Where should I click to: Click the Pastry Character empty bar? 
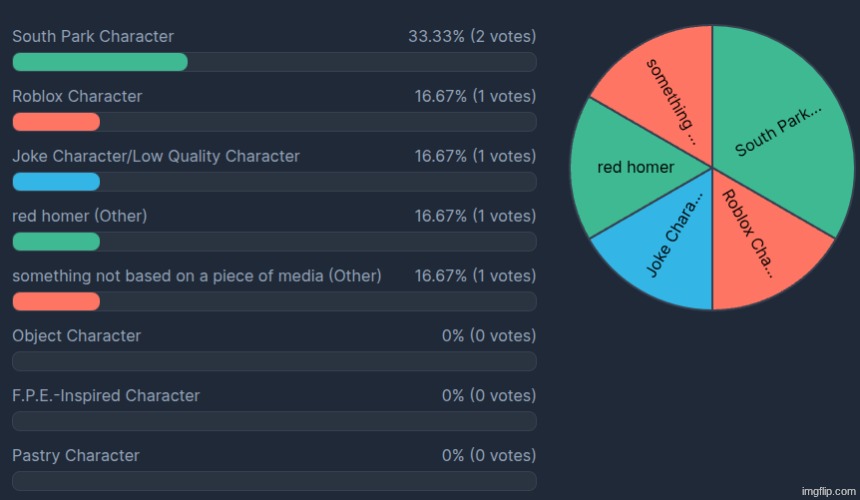(274, 481)
